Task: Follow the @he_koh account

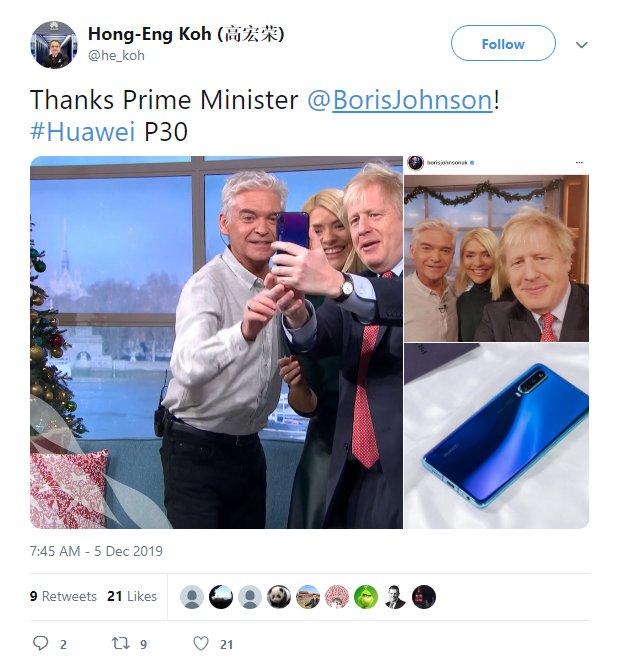Action: point(503,43)
